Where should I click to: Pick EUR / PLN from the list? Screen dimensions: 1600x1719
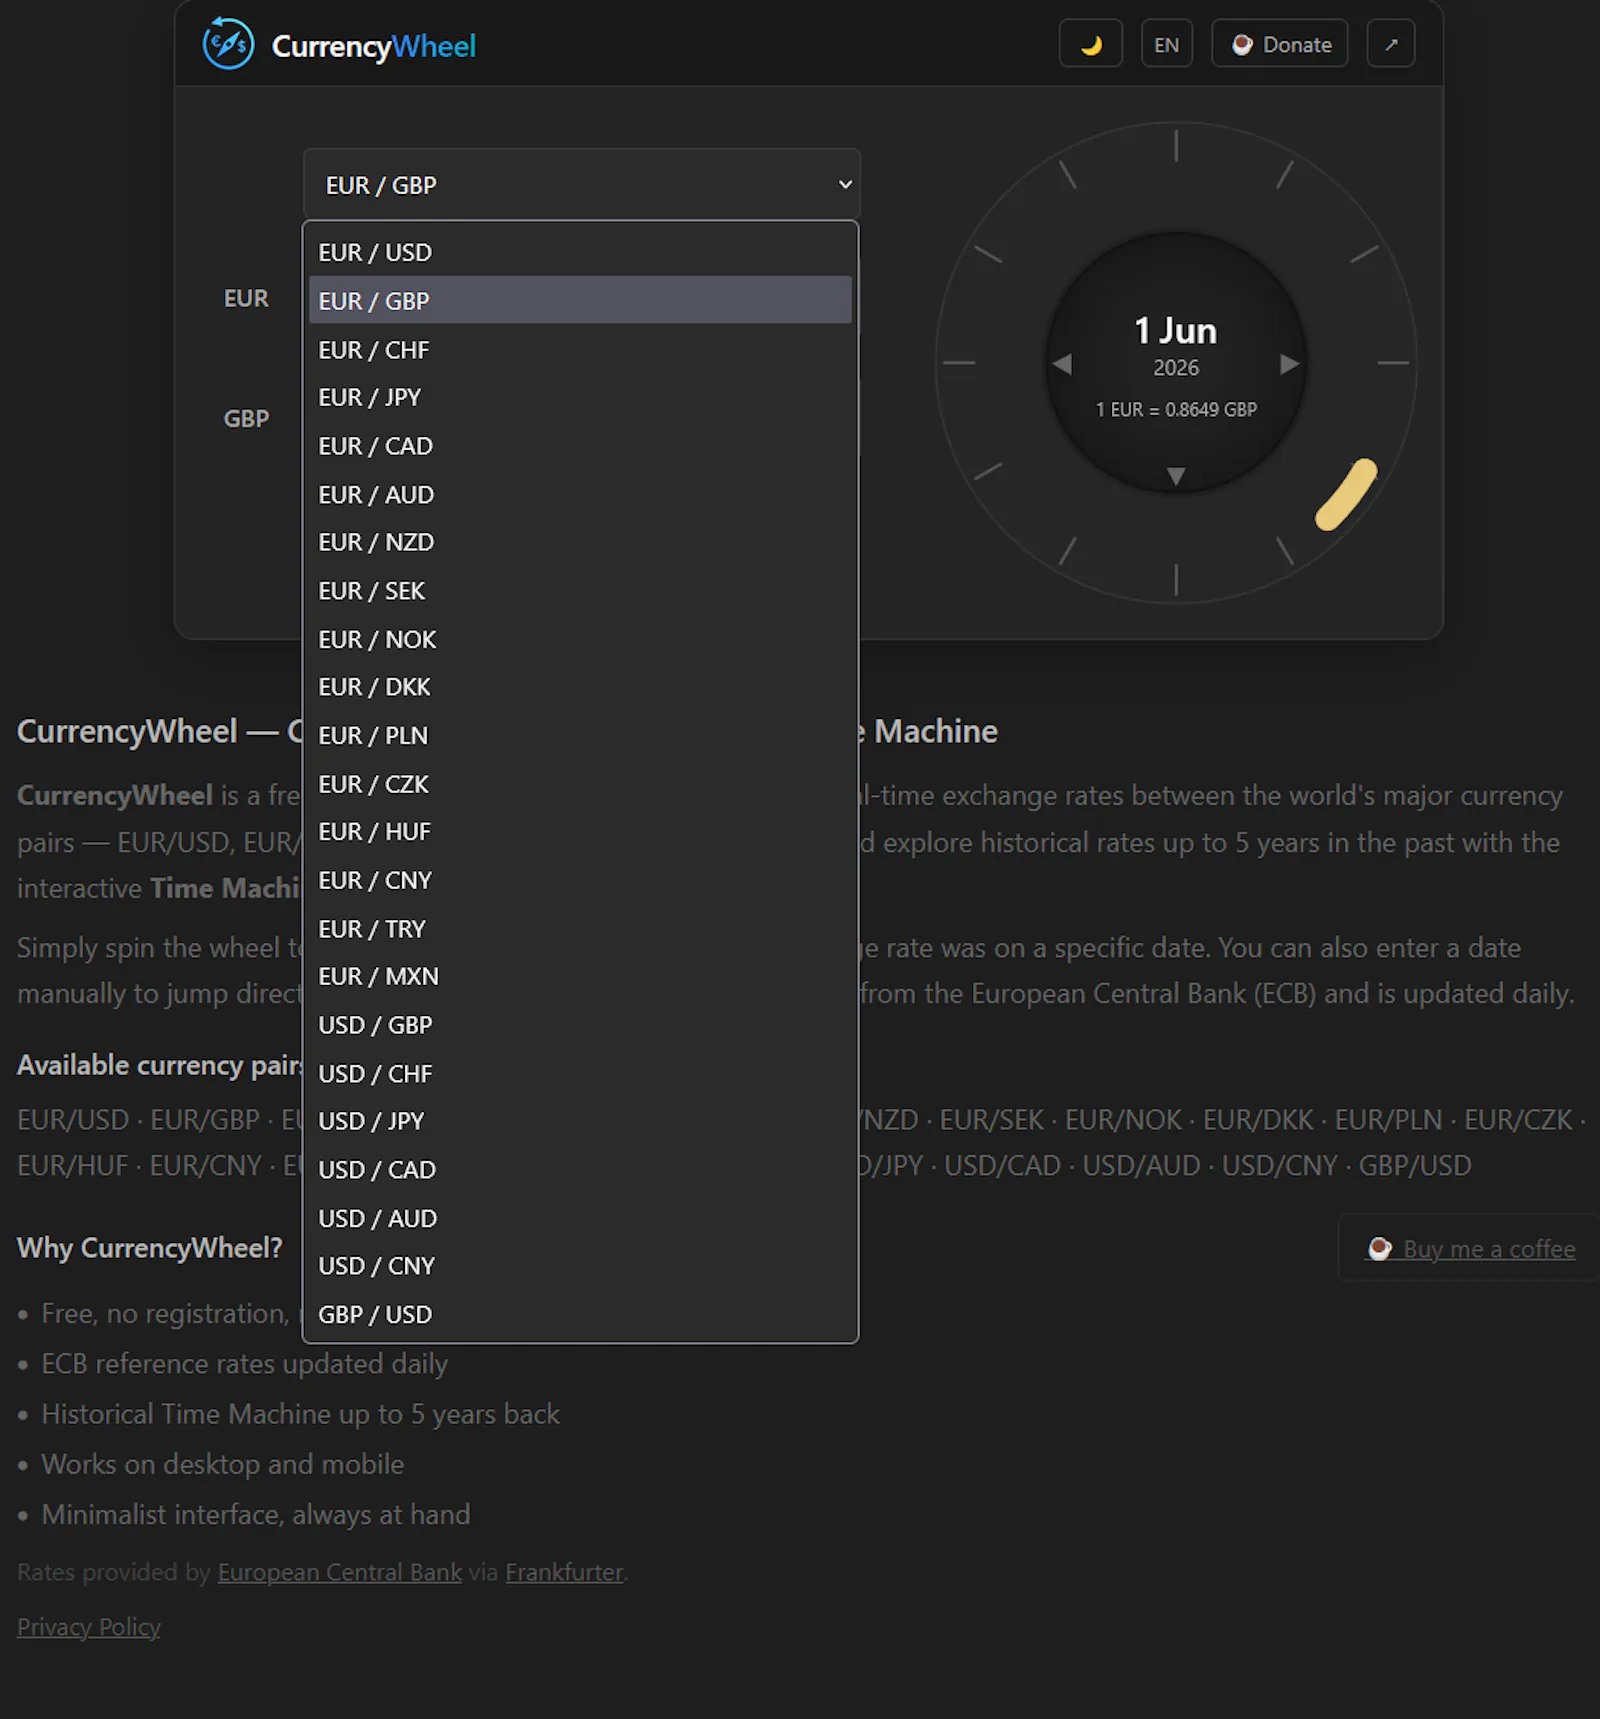[580, 735]
